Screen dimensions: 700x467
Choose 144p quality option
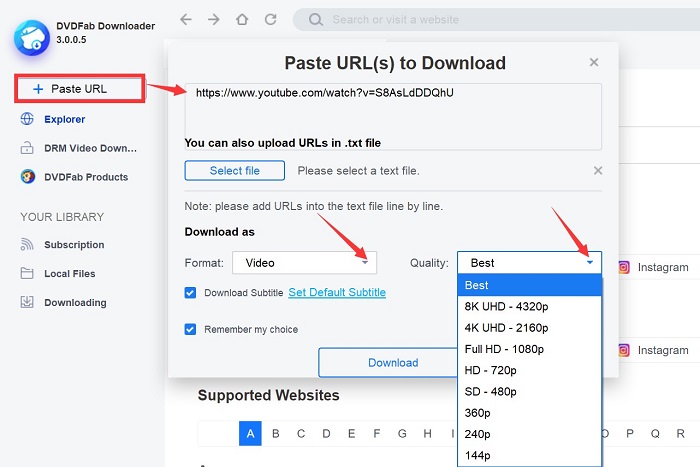[x=529, y=455]
